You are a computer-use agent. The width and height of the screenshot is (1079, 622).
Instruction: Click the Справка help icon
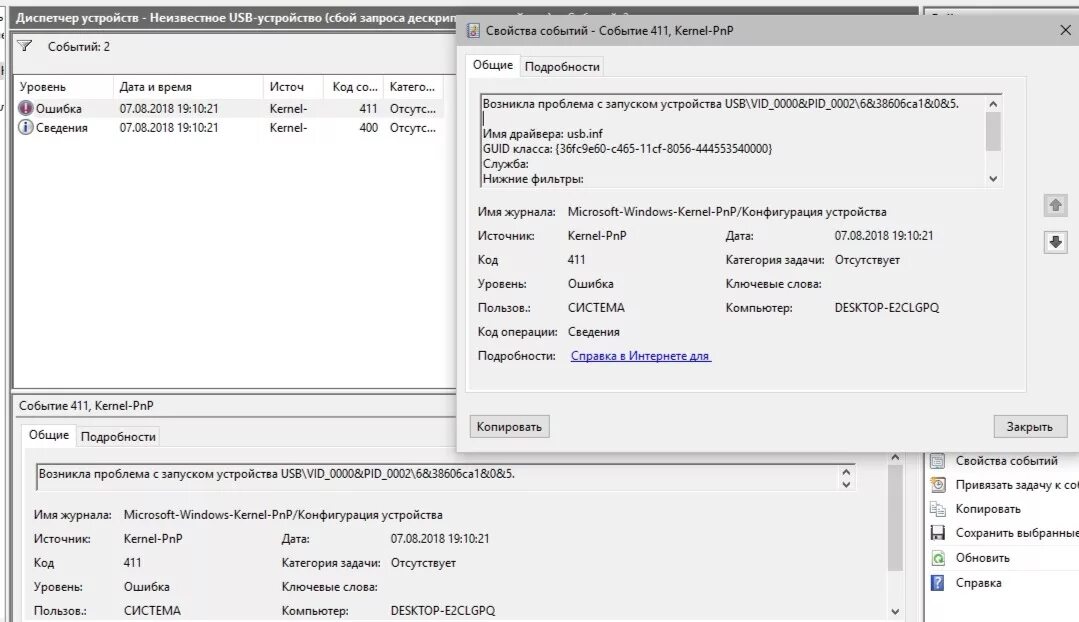pos(937,583)
